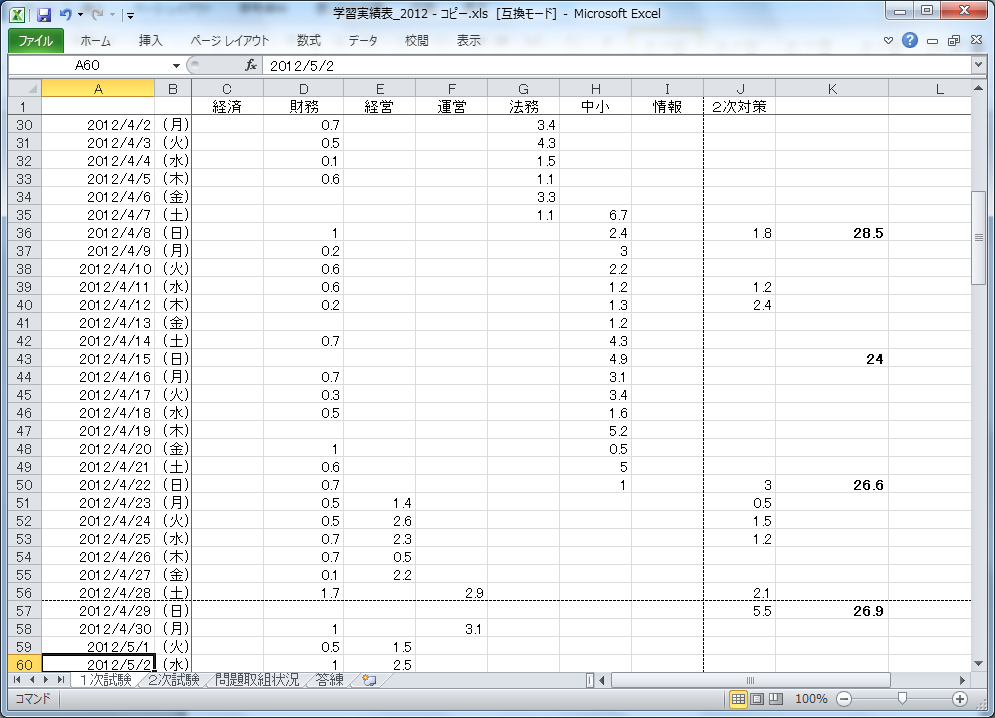Open the Name Box dropdown
This screenshot has width=995, height=718.
pos(176,65)
